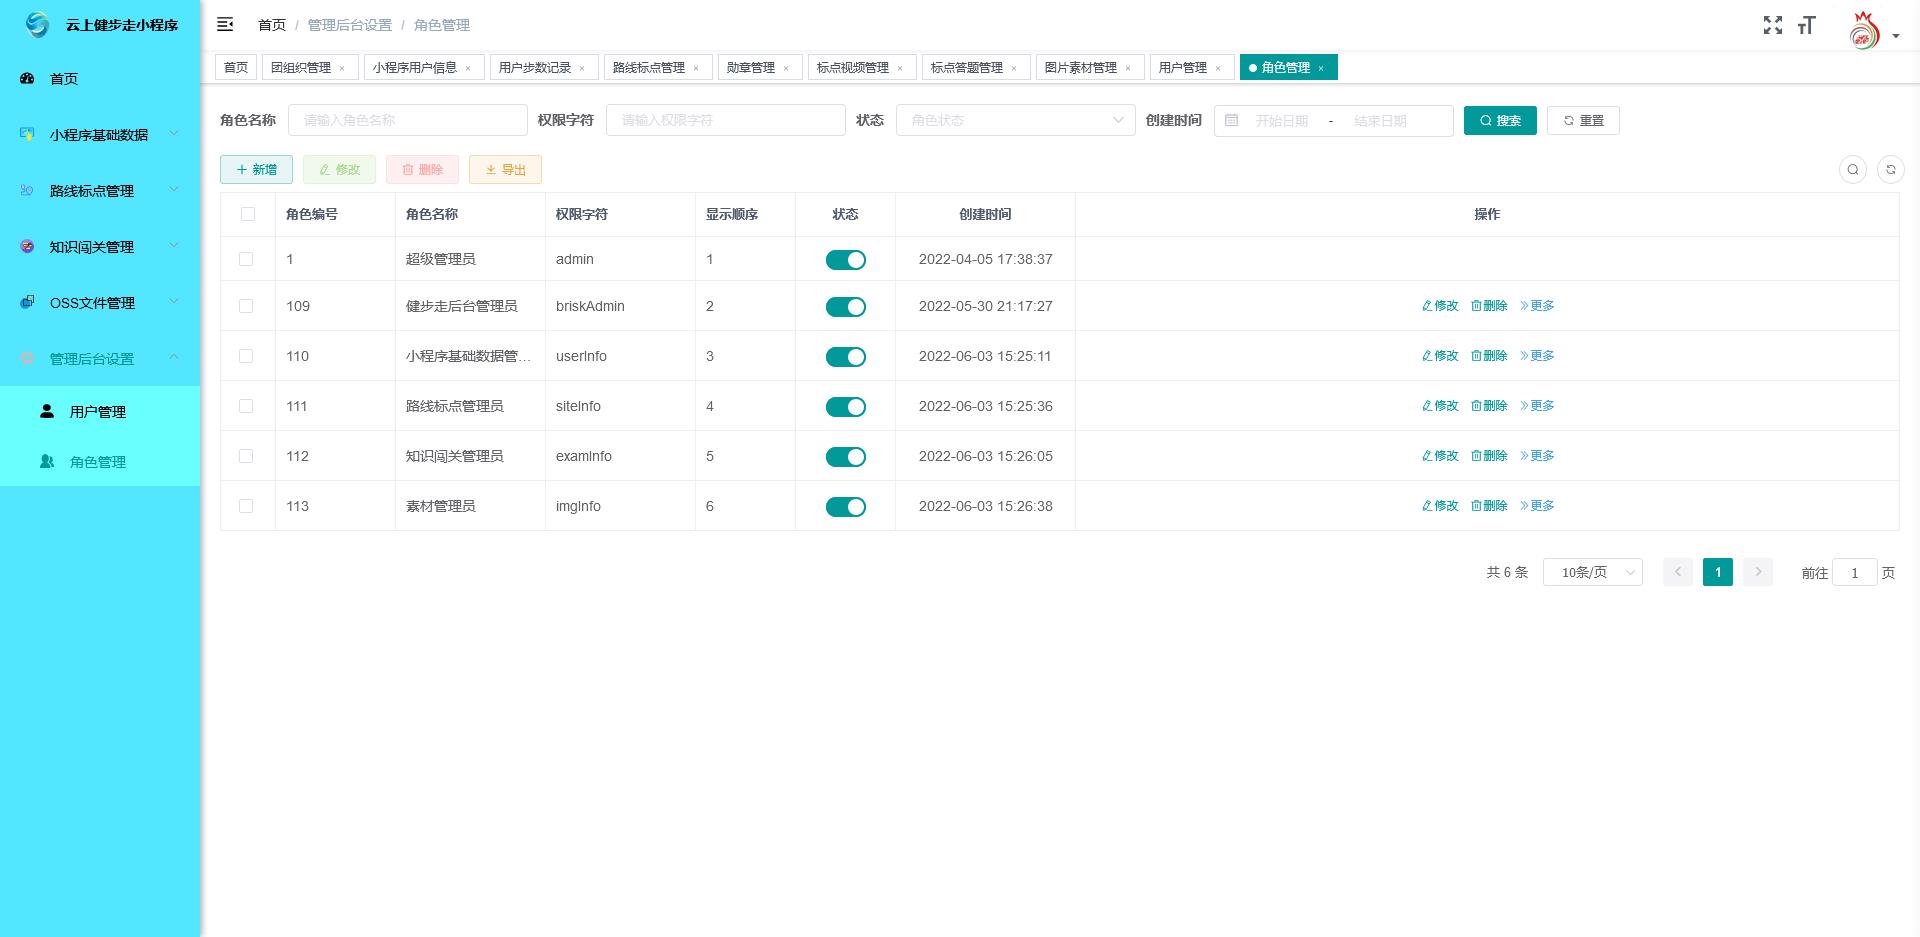The width and height of the screenshot is (1920, 937).
Task: Open the 角色状态 status dropdown
Action: click(1015, 120)
